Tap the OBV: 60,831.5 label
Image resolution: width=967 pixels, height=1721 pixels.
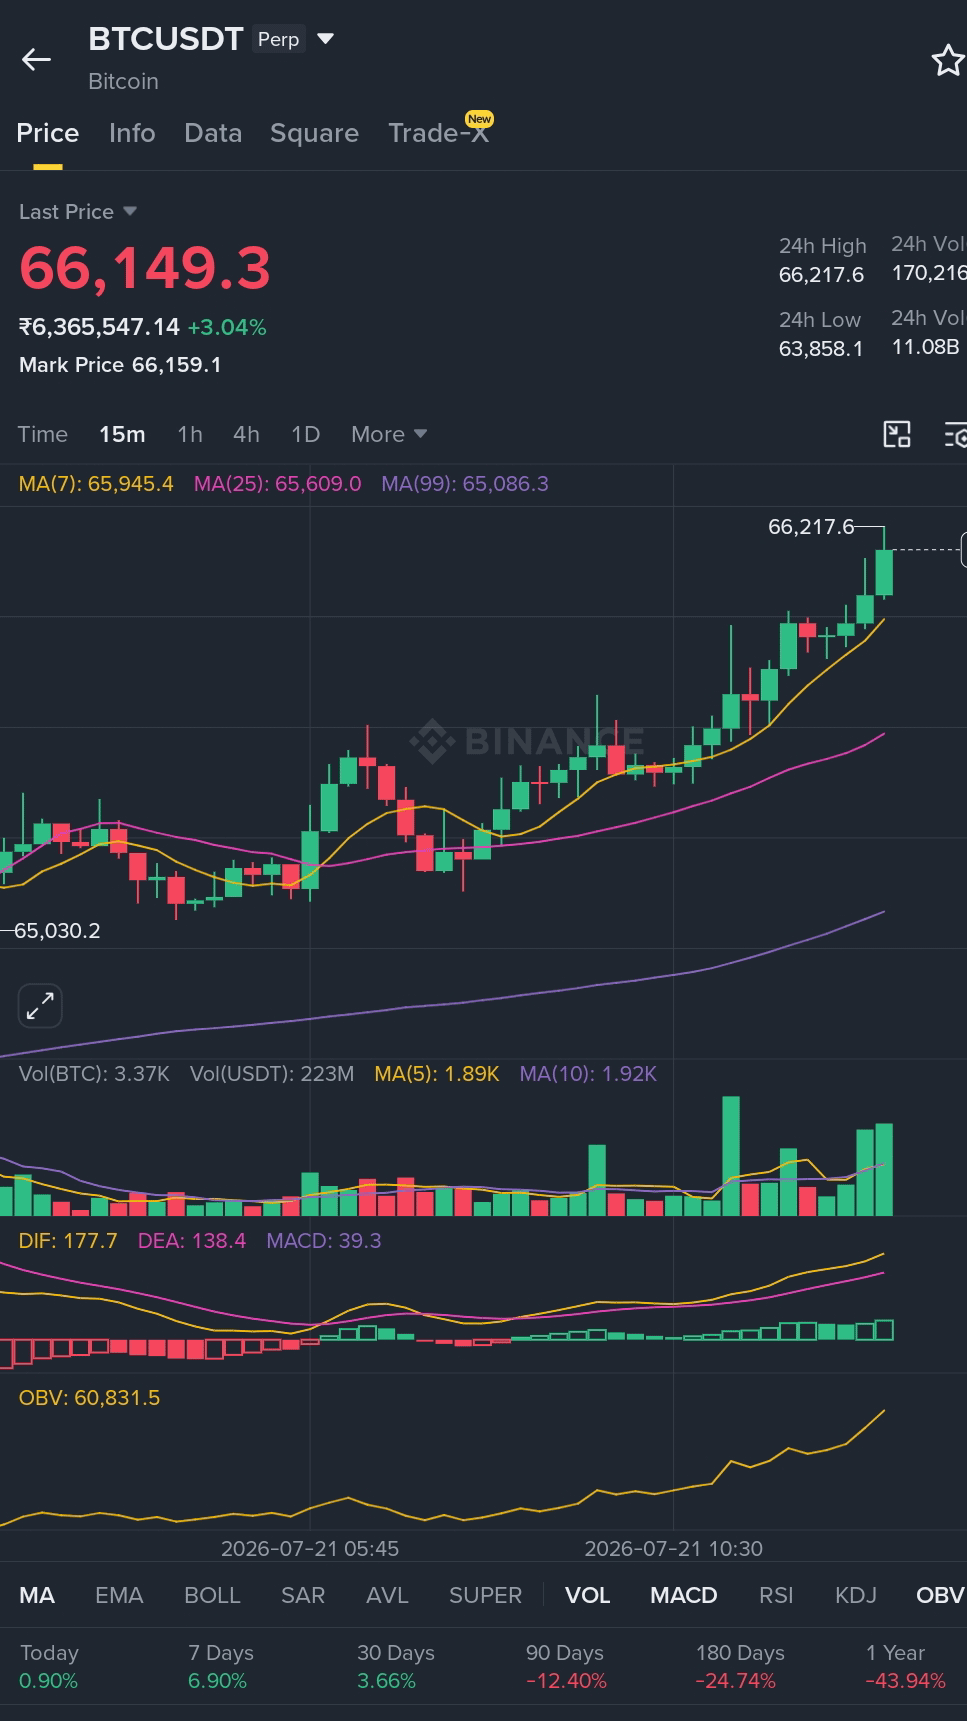[x=90, y=1398]
